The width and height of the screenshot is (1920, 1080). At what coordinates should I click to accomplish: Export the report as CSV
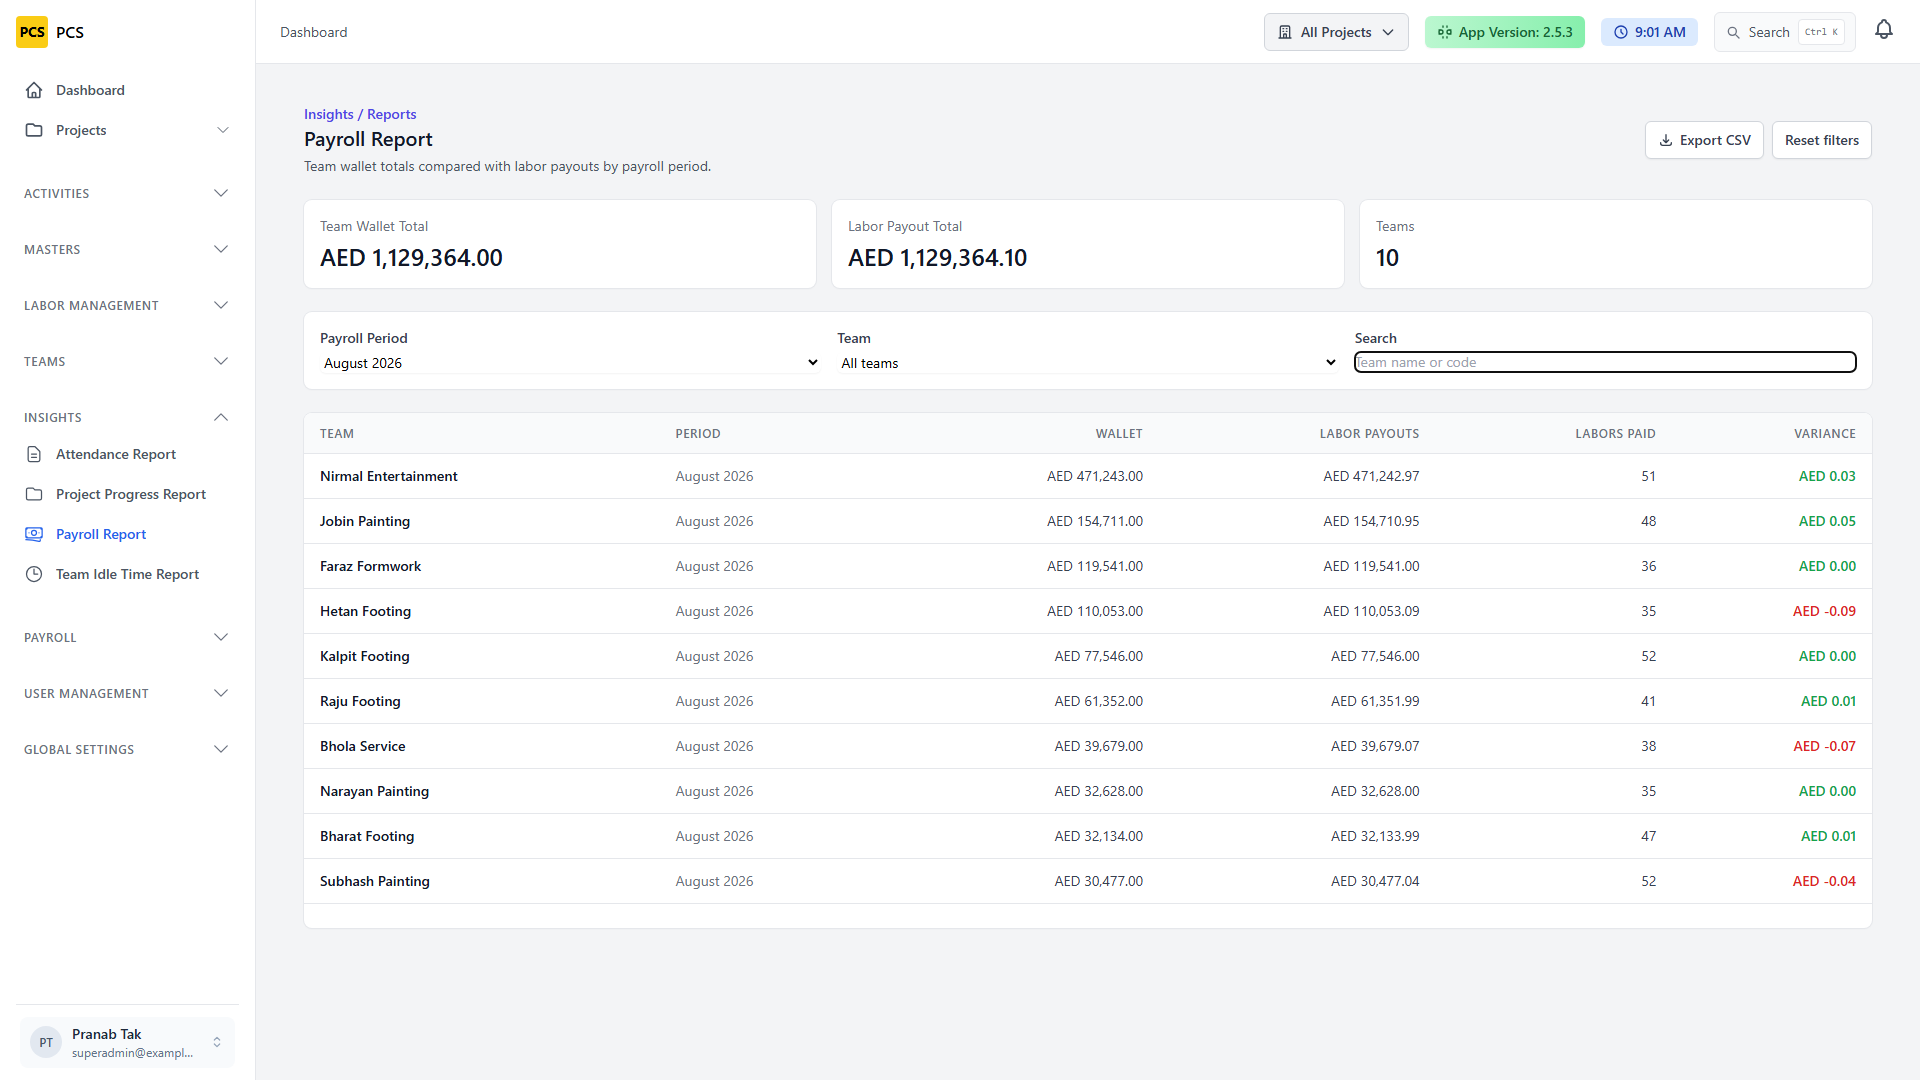1704,140
